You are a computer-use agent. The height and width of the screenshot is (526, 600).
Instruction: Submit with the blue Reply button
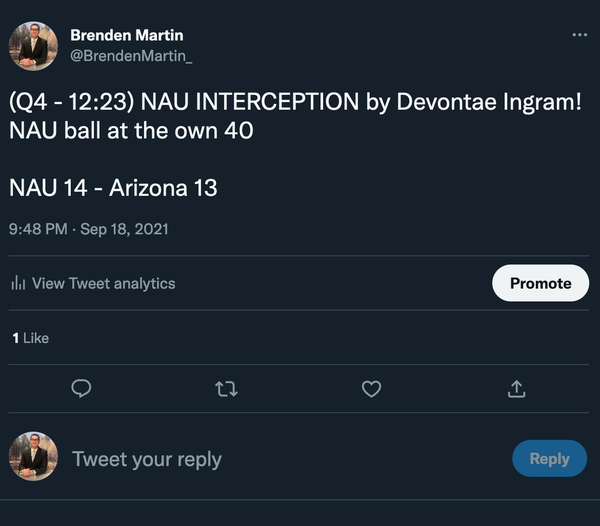click(x=549, y=458)
